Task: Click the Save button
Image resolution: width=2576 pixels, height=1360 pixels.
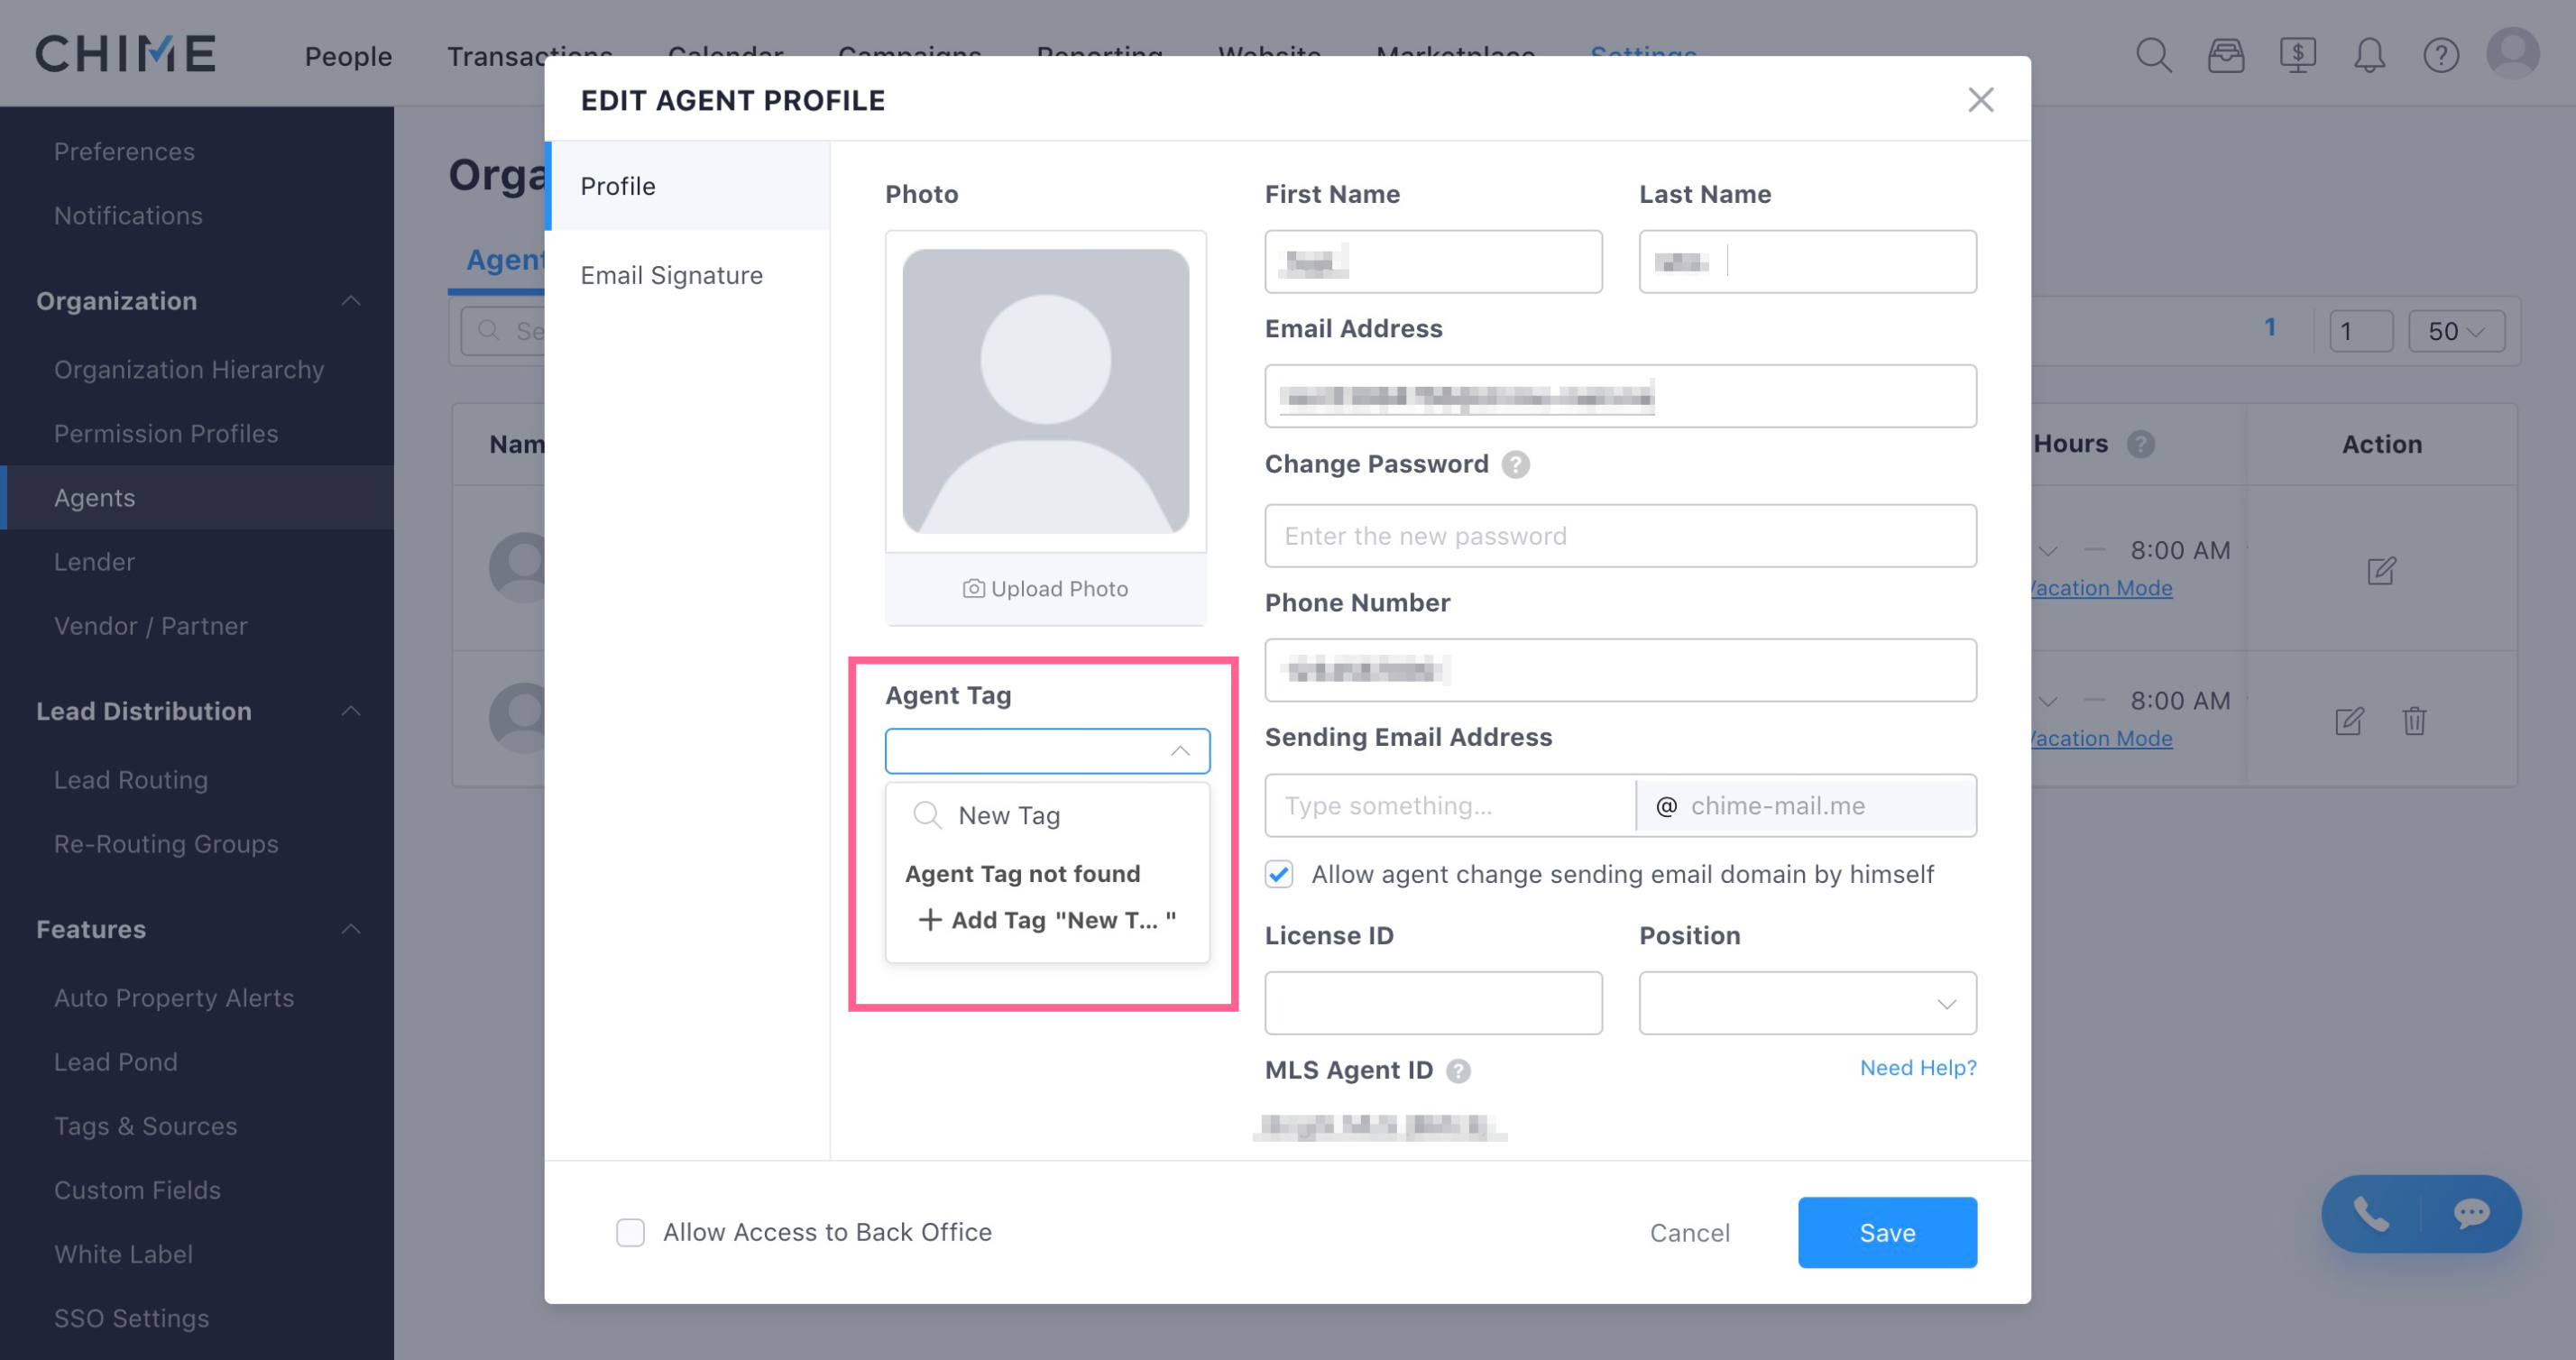Action: [x=1887, y=1232]
